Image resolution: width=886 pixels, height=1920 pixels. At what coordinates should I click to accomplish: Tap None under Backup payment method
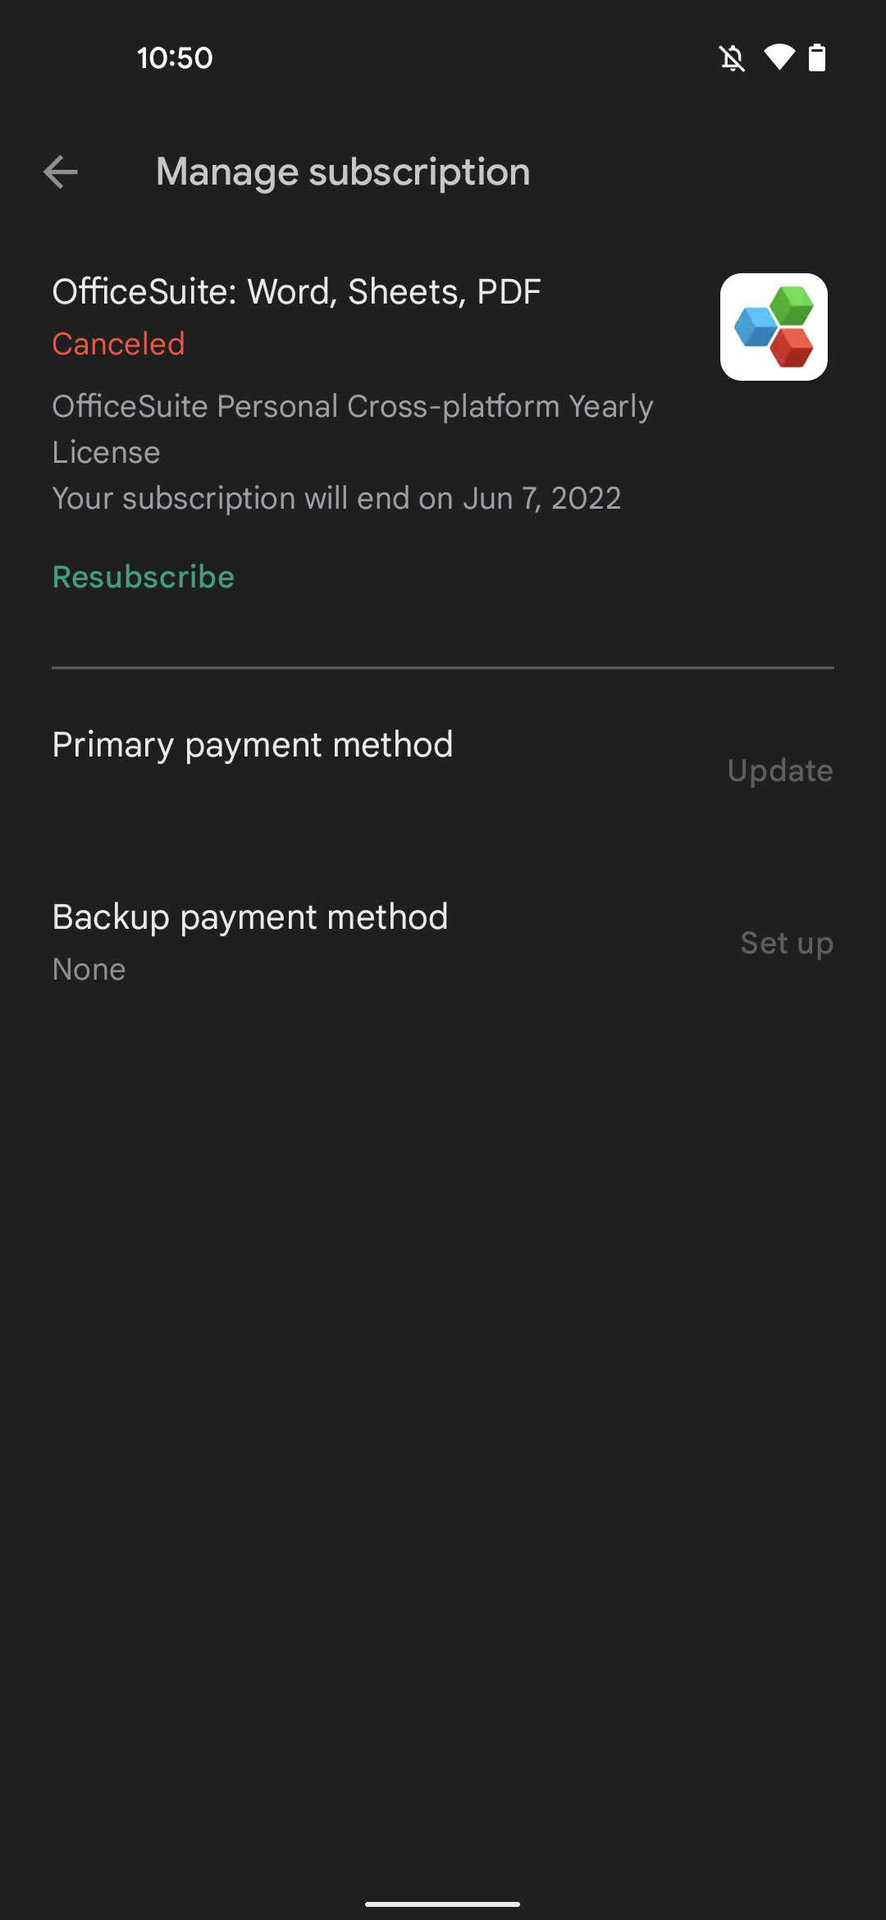coord(89,969)
